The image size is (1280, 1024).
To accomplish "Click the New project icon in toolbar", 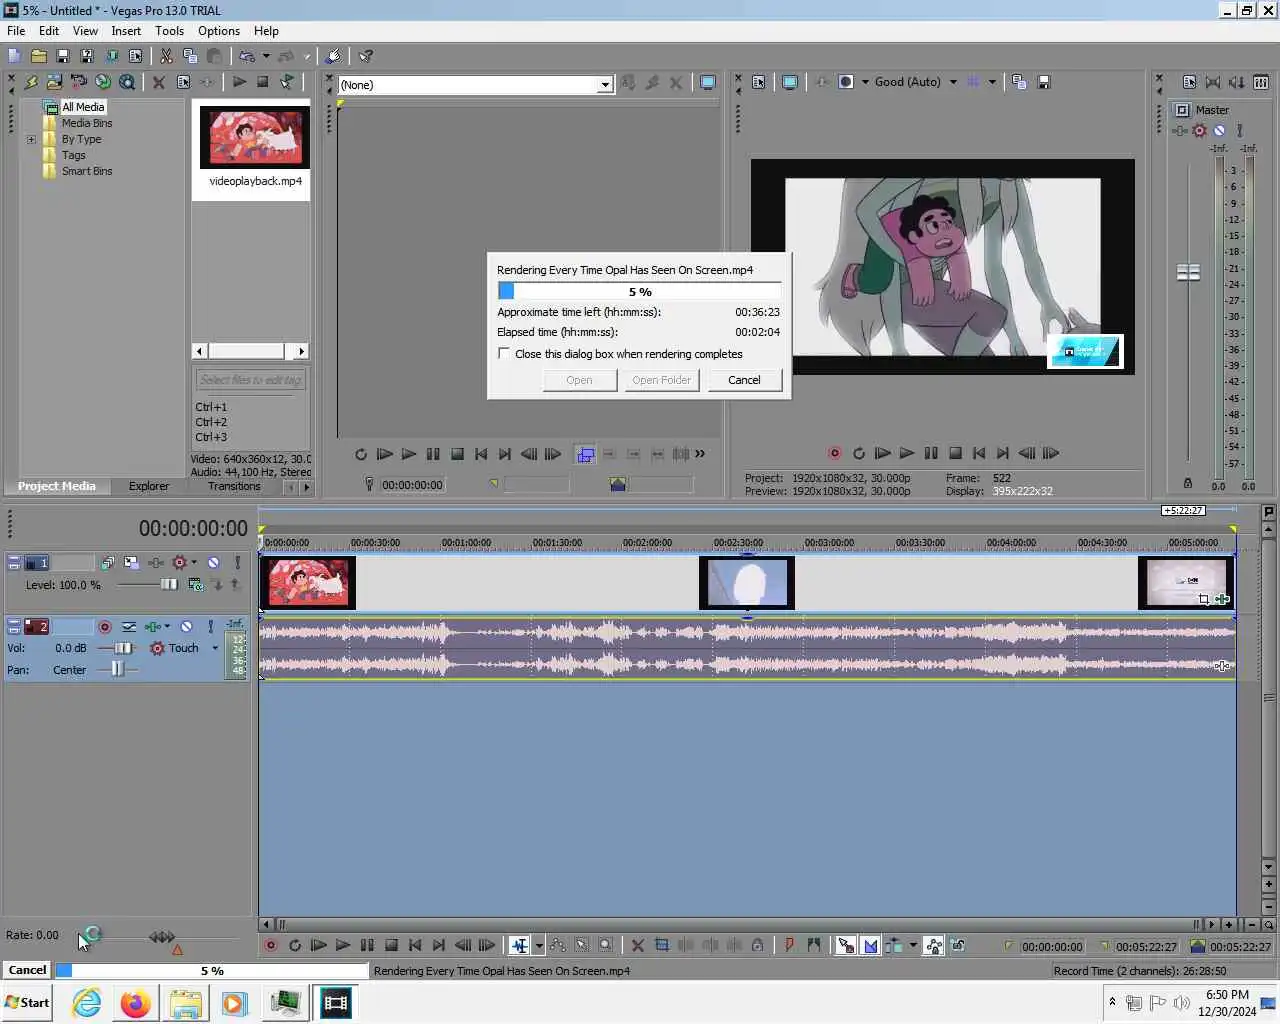I will [14, 56].
